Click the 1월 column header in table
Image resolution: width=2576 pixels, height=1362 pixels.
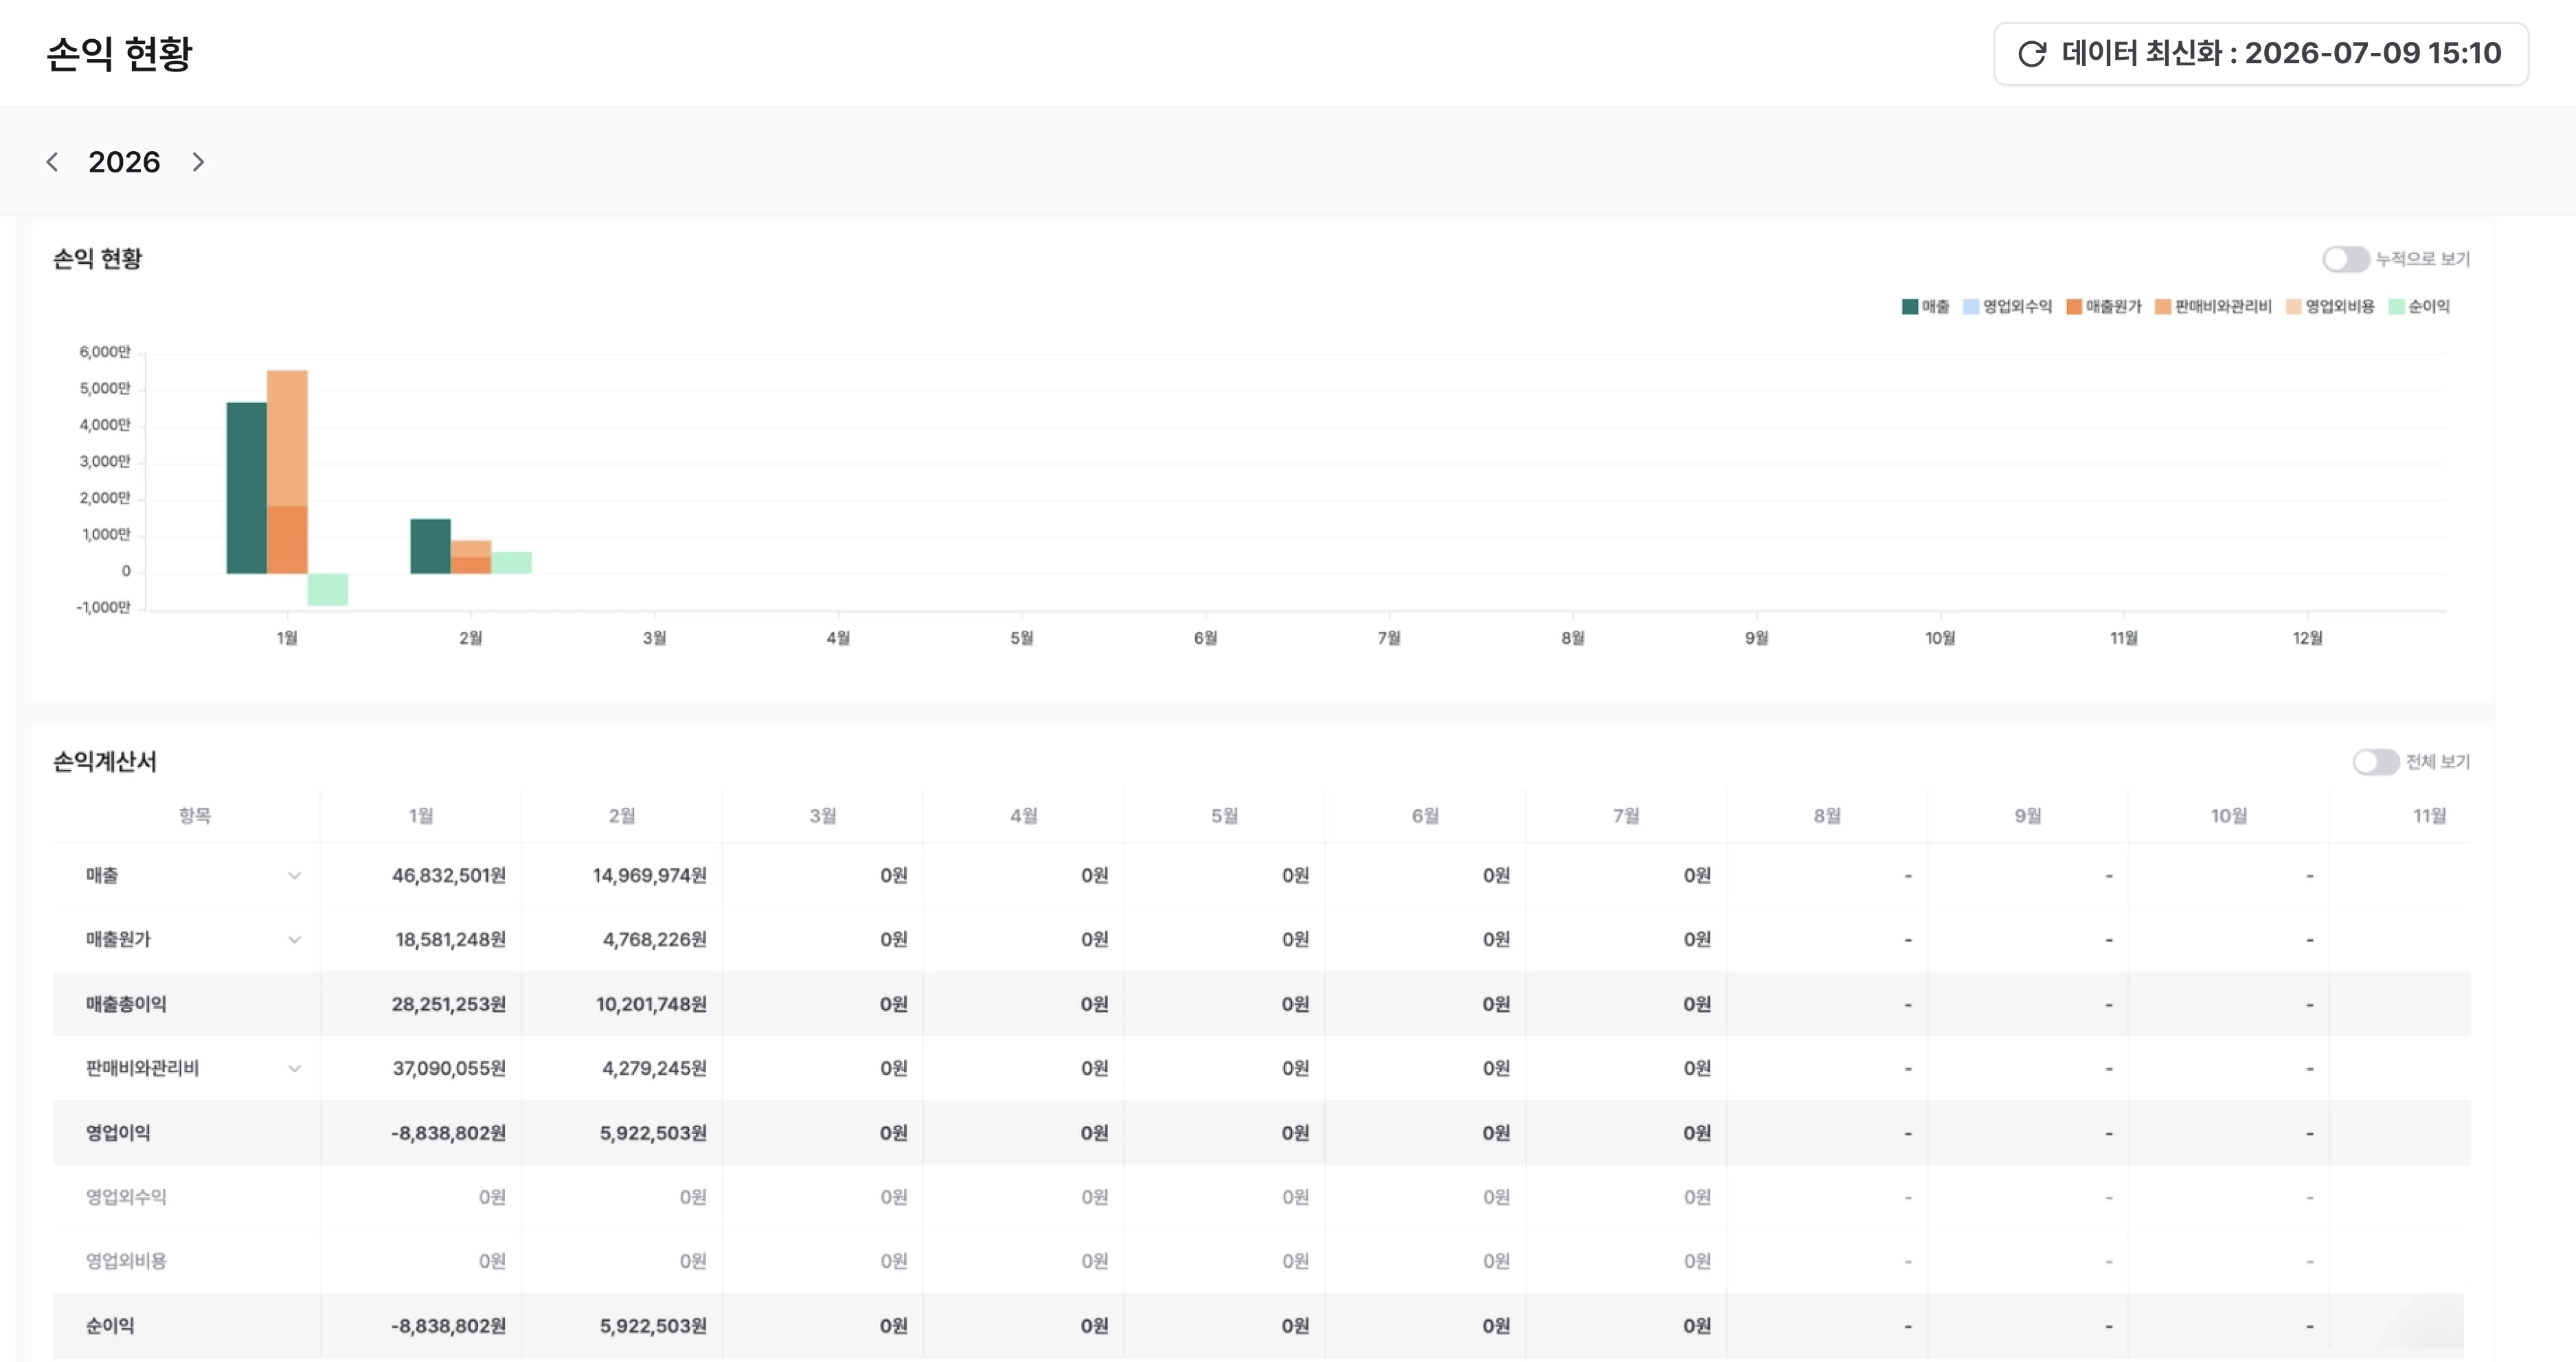point(421,816)
